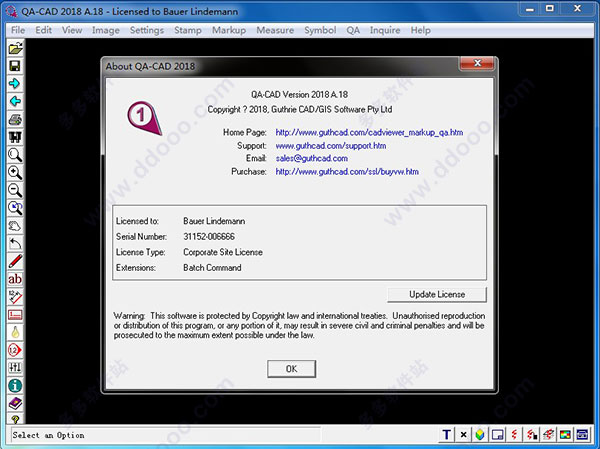The width and height of the screenshot is (600, 449).
Task: Click the numbered balloon logo in About dialog
Action: tap(144, 118)
